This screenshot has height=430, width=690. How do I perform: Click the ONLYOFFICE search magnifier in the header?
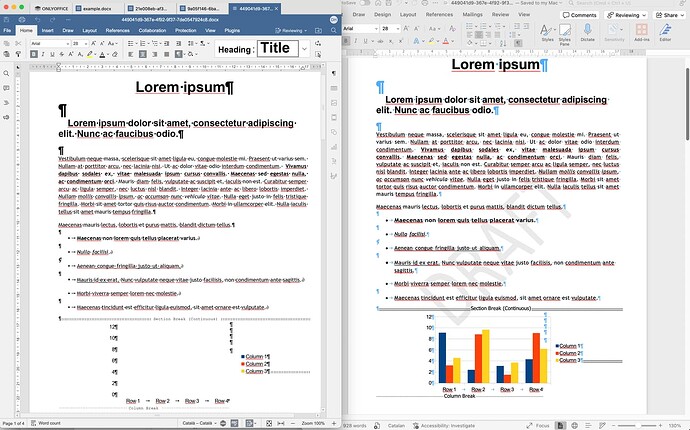(334, 30)
